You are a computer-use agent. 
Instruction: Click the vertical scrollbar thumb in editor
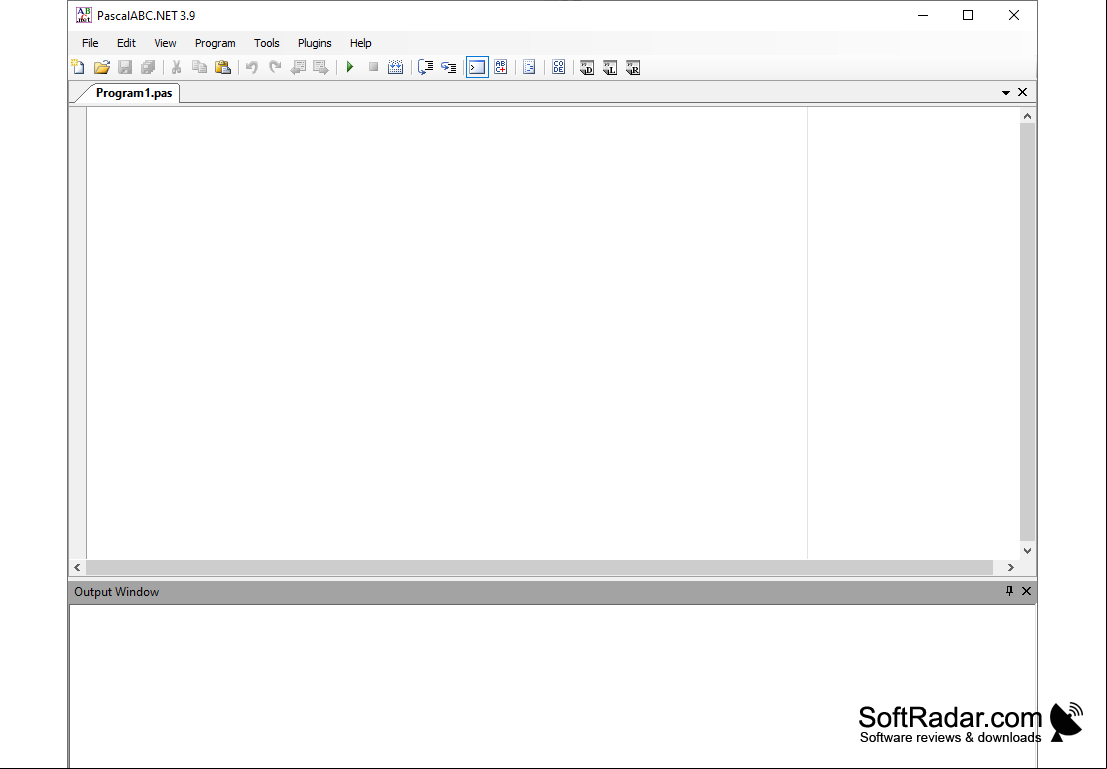1027,333
